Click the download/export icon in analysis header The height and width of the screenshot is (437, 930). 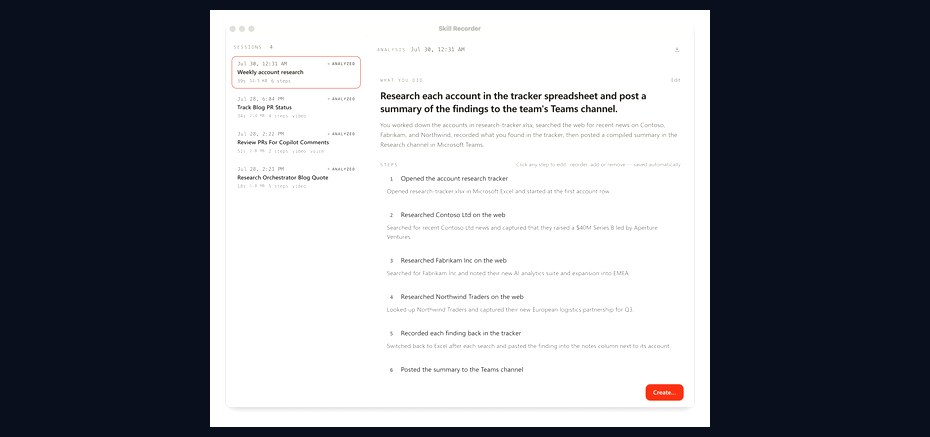tap(677, 50)
